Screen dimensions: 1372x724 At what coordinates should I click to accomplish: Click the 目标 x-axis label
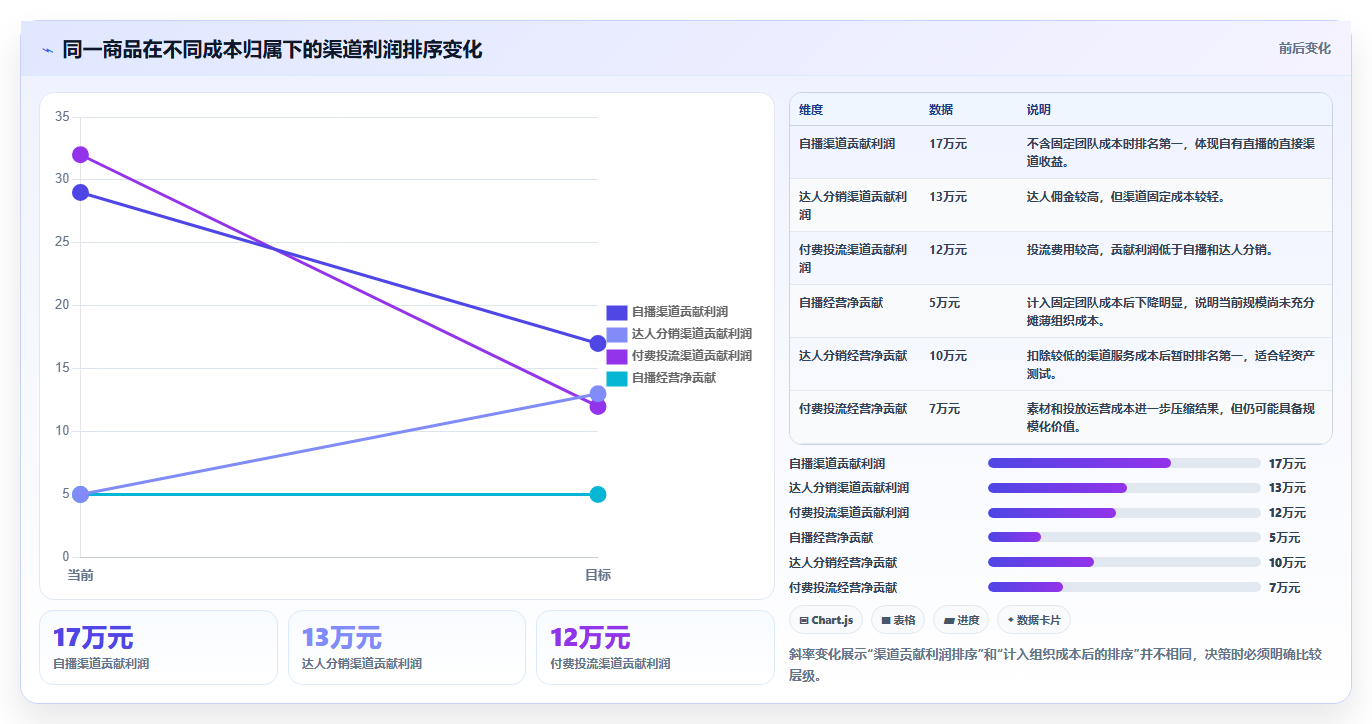[x=598, y=575]
